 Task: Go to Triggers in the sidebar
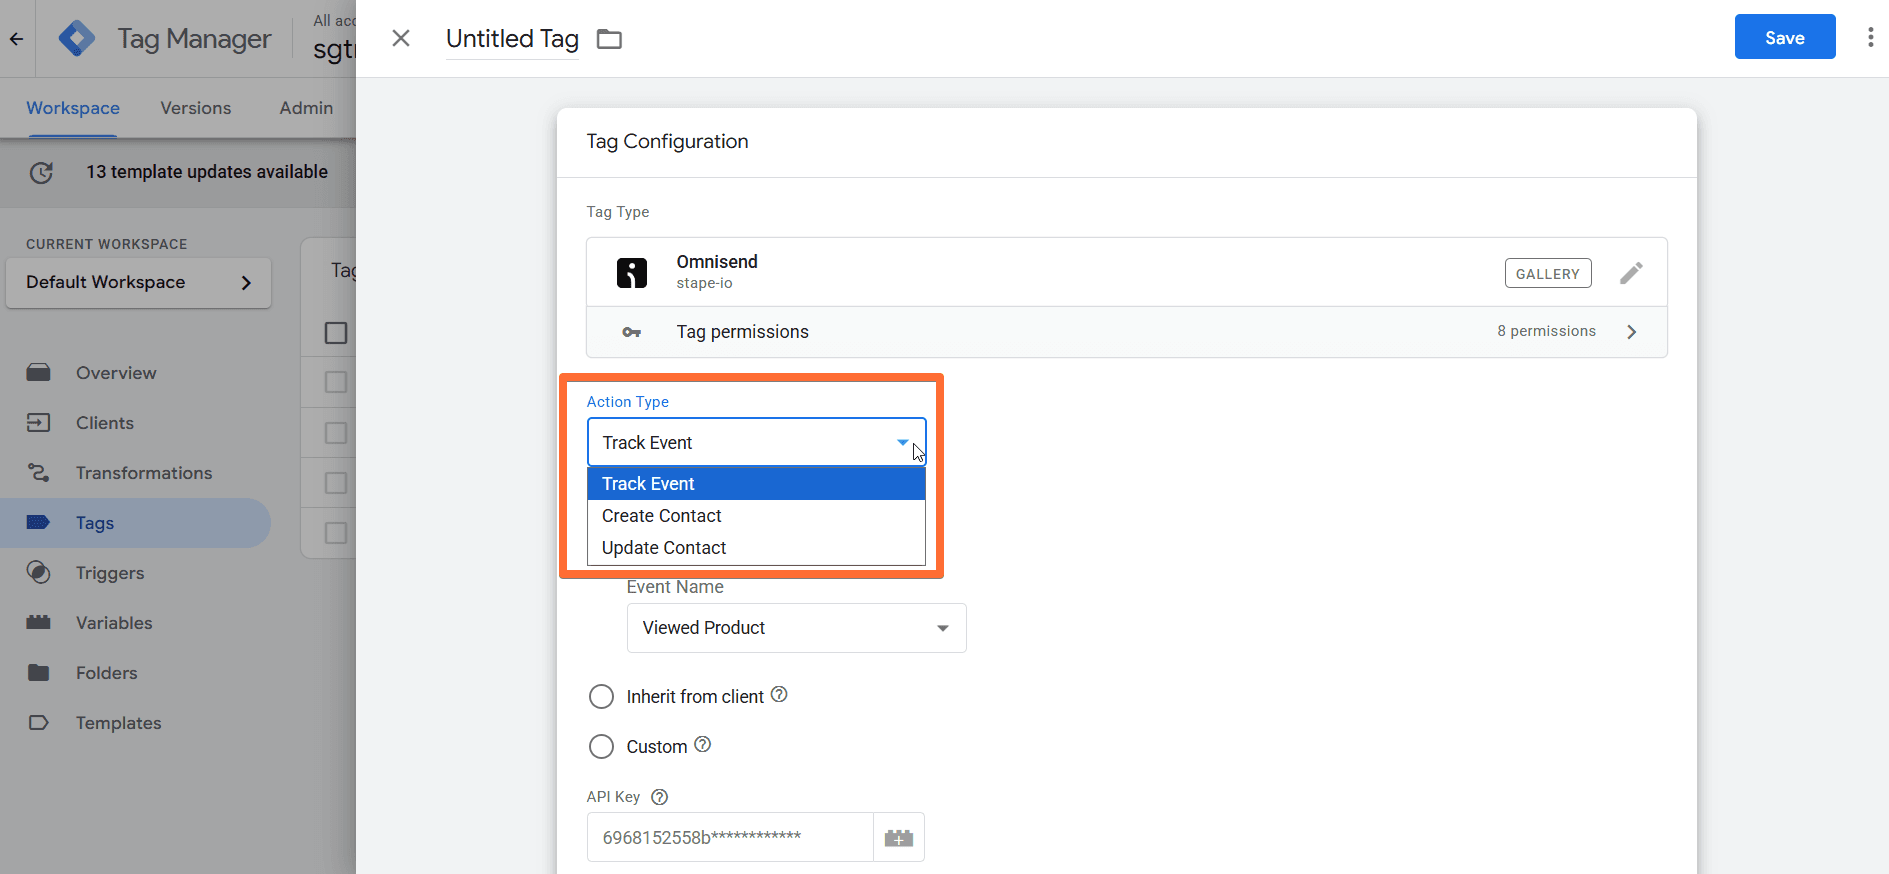(x=110, y=573)
